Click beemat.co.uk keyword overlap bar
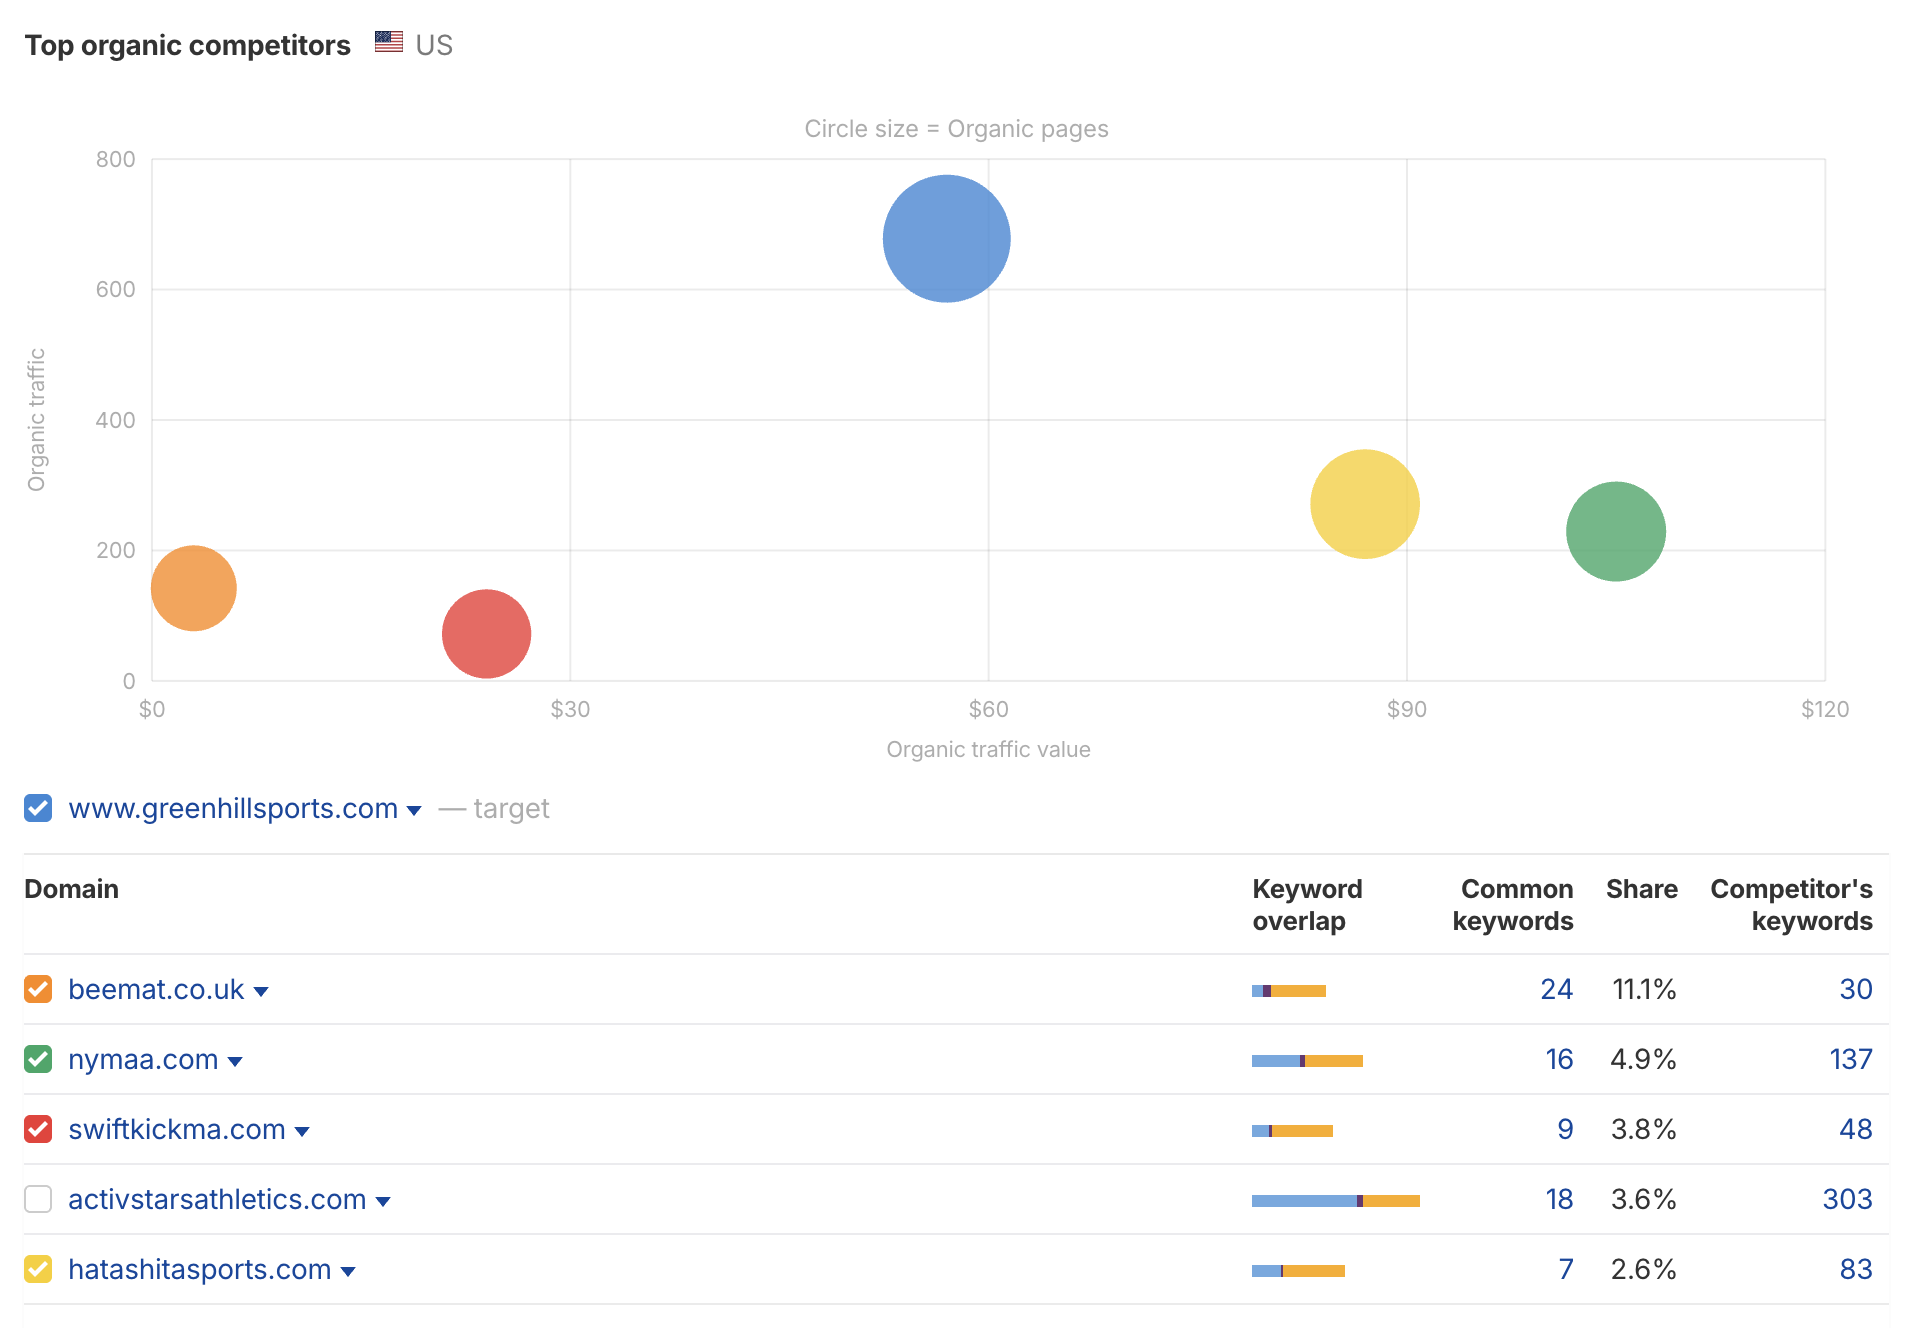This screenshot has width=1912, height=1328. click(x=1289, y=991)
